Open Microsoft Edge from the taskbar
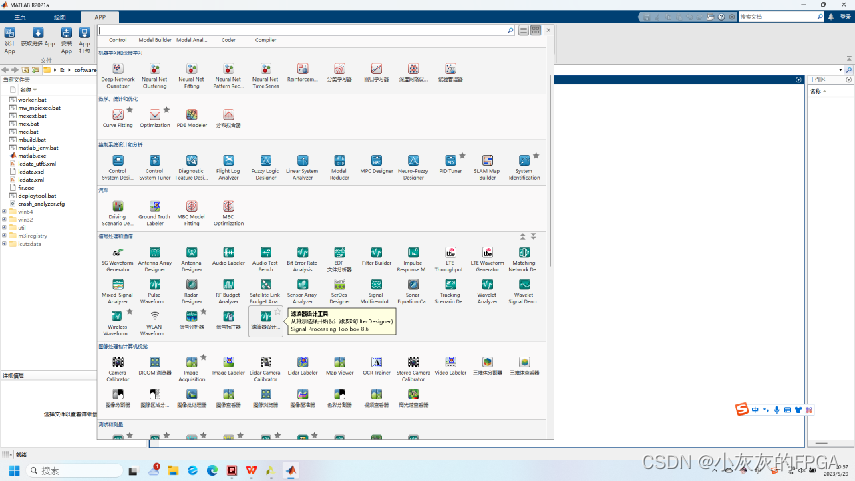Viewport: 855px width, 481px height. [x=212, y=470]
